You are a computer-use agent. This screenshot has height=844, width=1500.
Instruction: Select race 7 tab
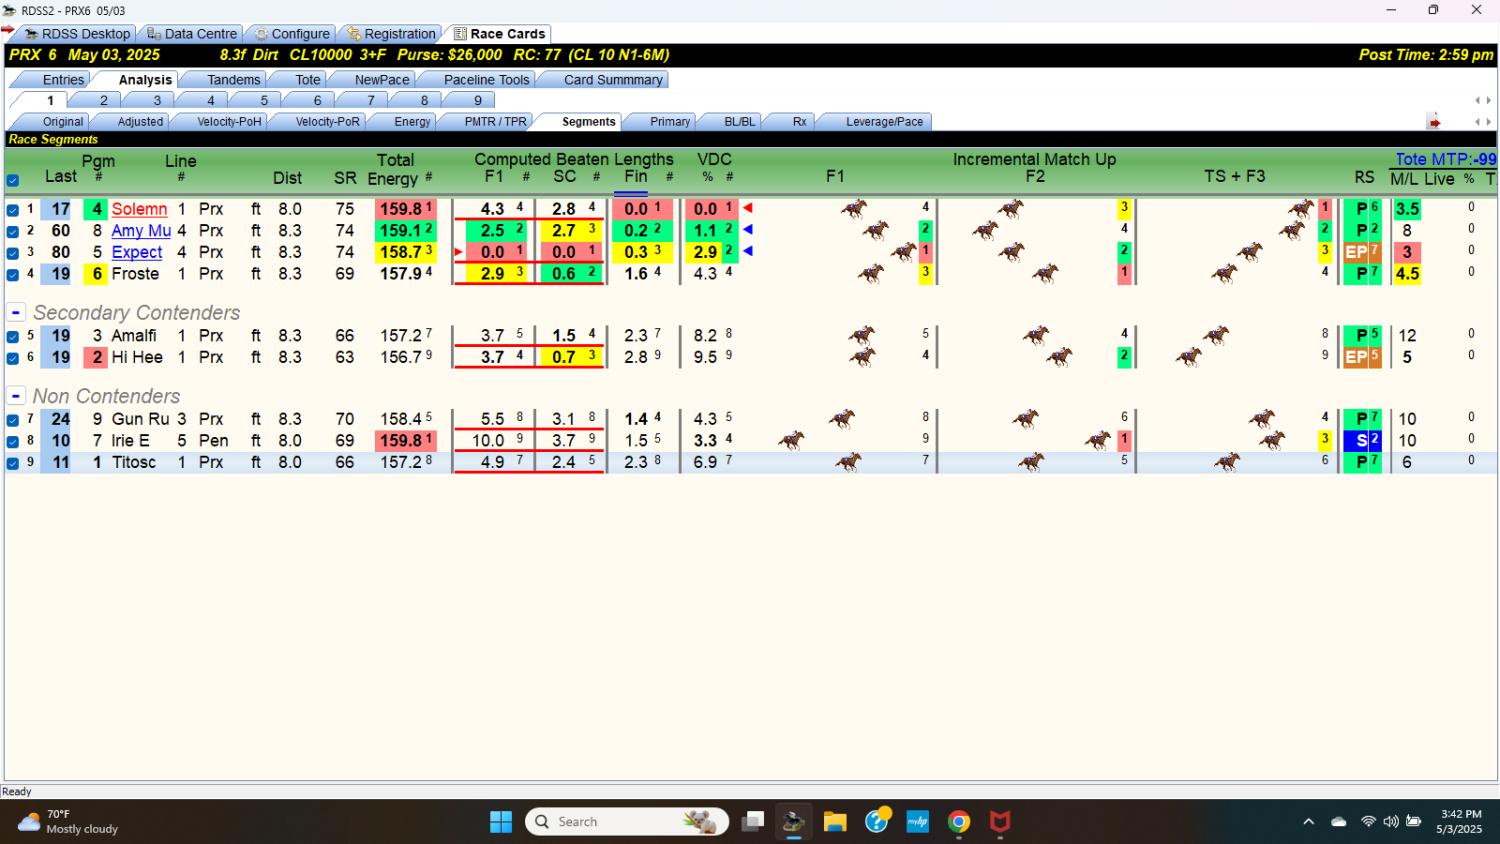[x=371, y=101]
